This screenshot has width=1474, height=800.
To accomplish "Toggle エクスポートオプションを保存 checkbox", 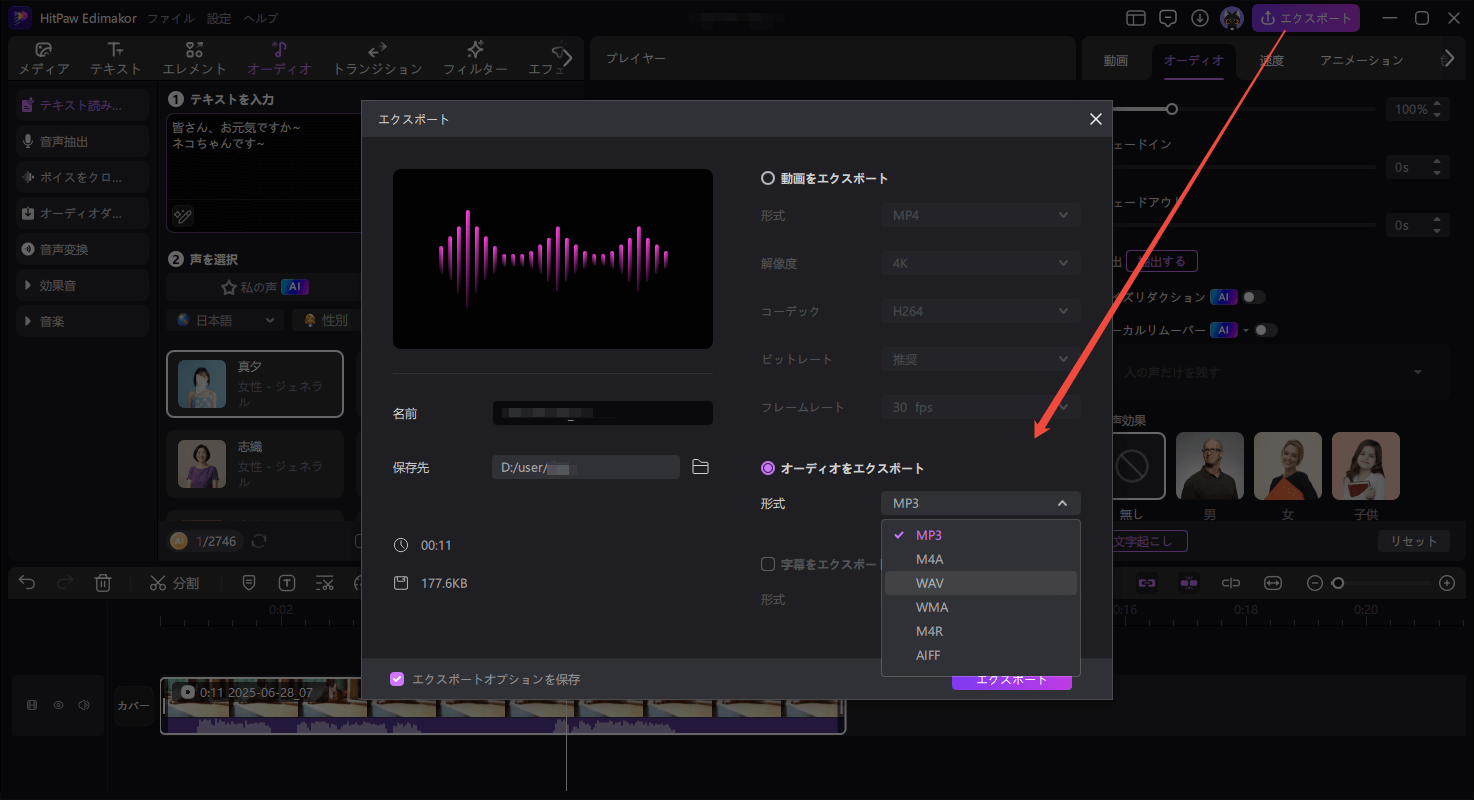I will click(x=397, y=679).
